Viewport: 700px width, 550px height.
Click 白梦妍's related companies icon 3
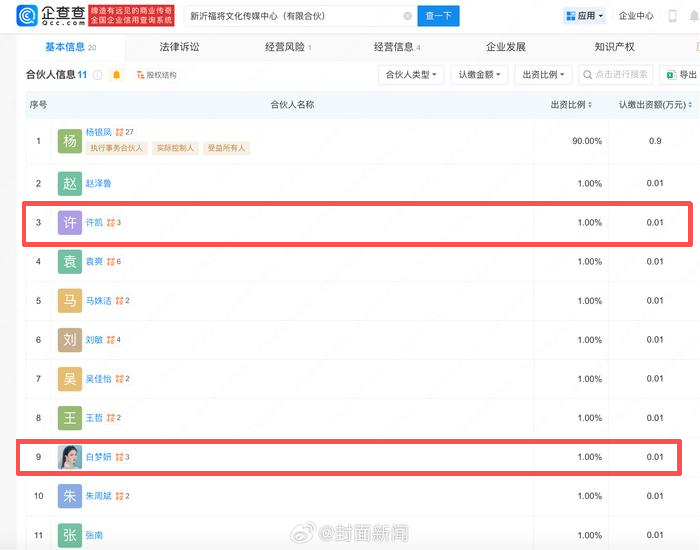[122, 457]
